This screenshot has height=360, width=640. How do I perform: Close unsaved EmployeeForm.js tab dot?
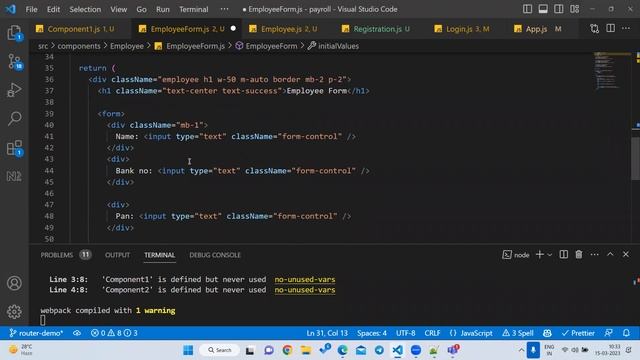(x=233, y=29)
